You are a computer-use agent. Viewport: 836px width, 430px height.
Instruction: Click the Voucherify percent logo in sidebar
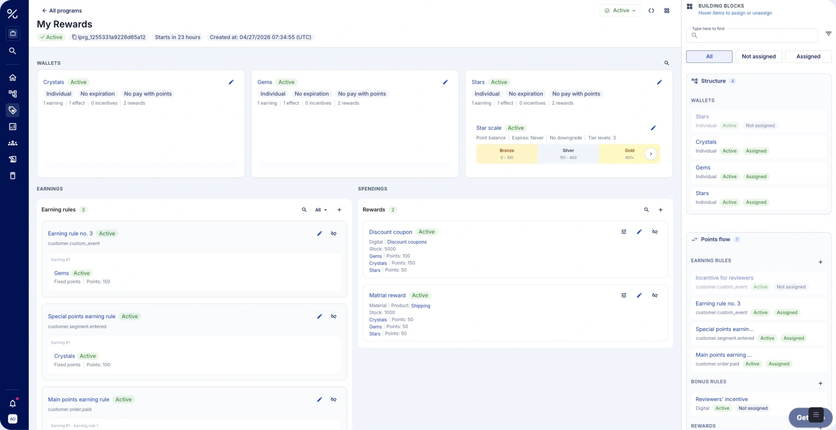12,14
